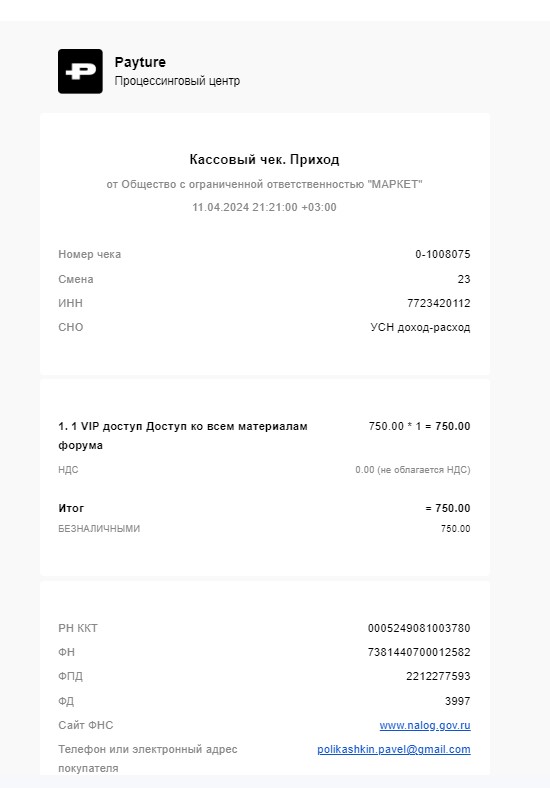Click the Процессинговый центр subtitle
The height and width of the screenshot is (788, 550).
coord(177,81)
